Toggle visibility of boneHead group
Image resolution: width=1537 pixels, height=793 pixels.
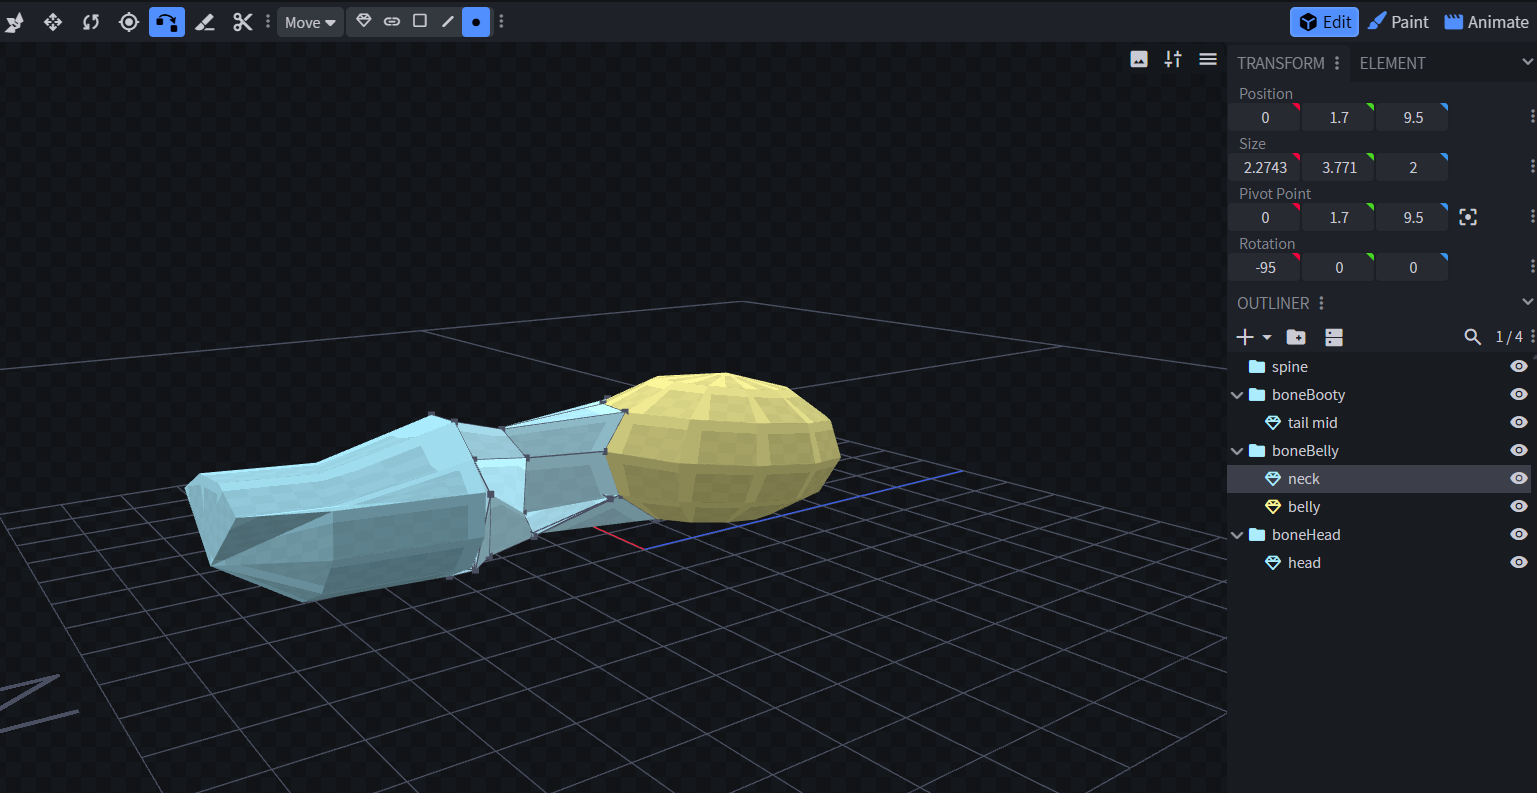click(1519, 535)
